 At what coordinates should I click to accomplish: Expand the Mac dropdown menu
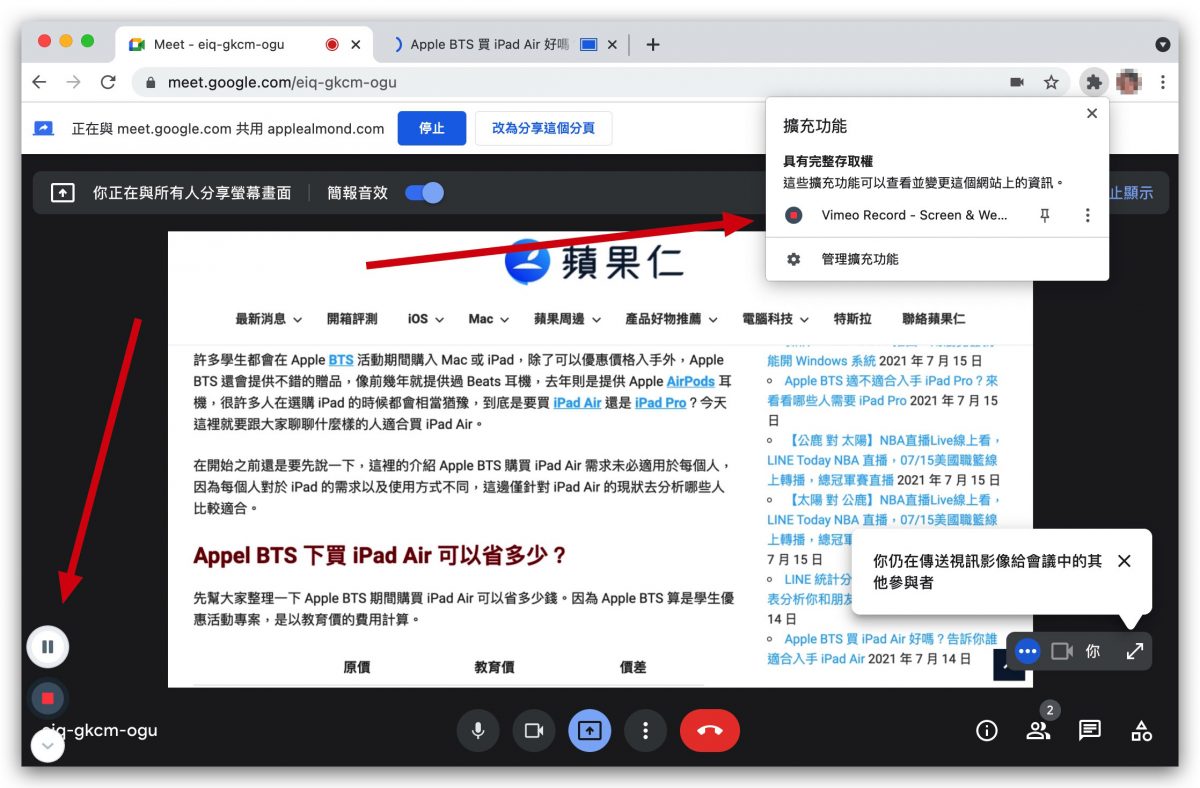pyautogui.click(x=489, y=319)
